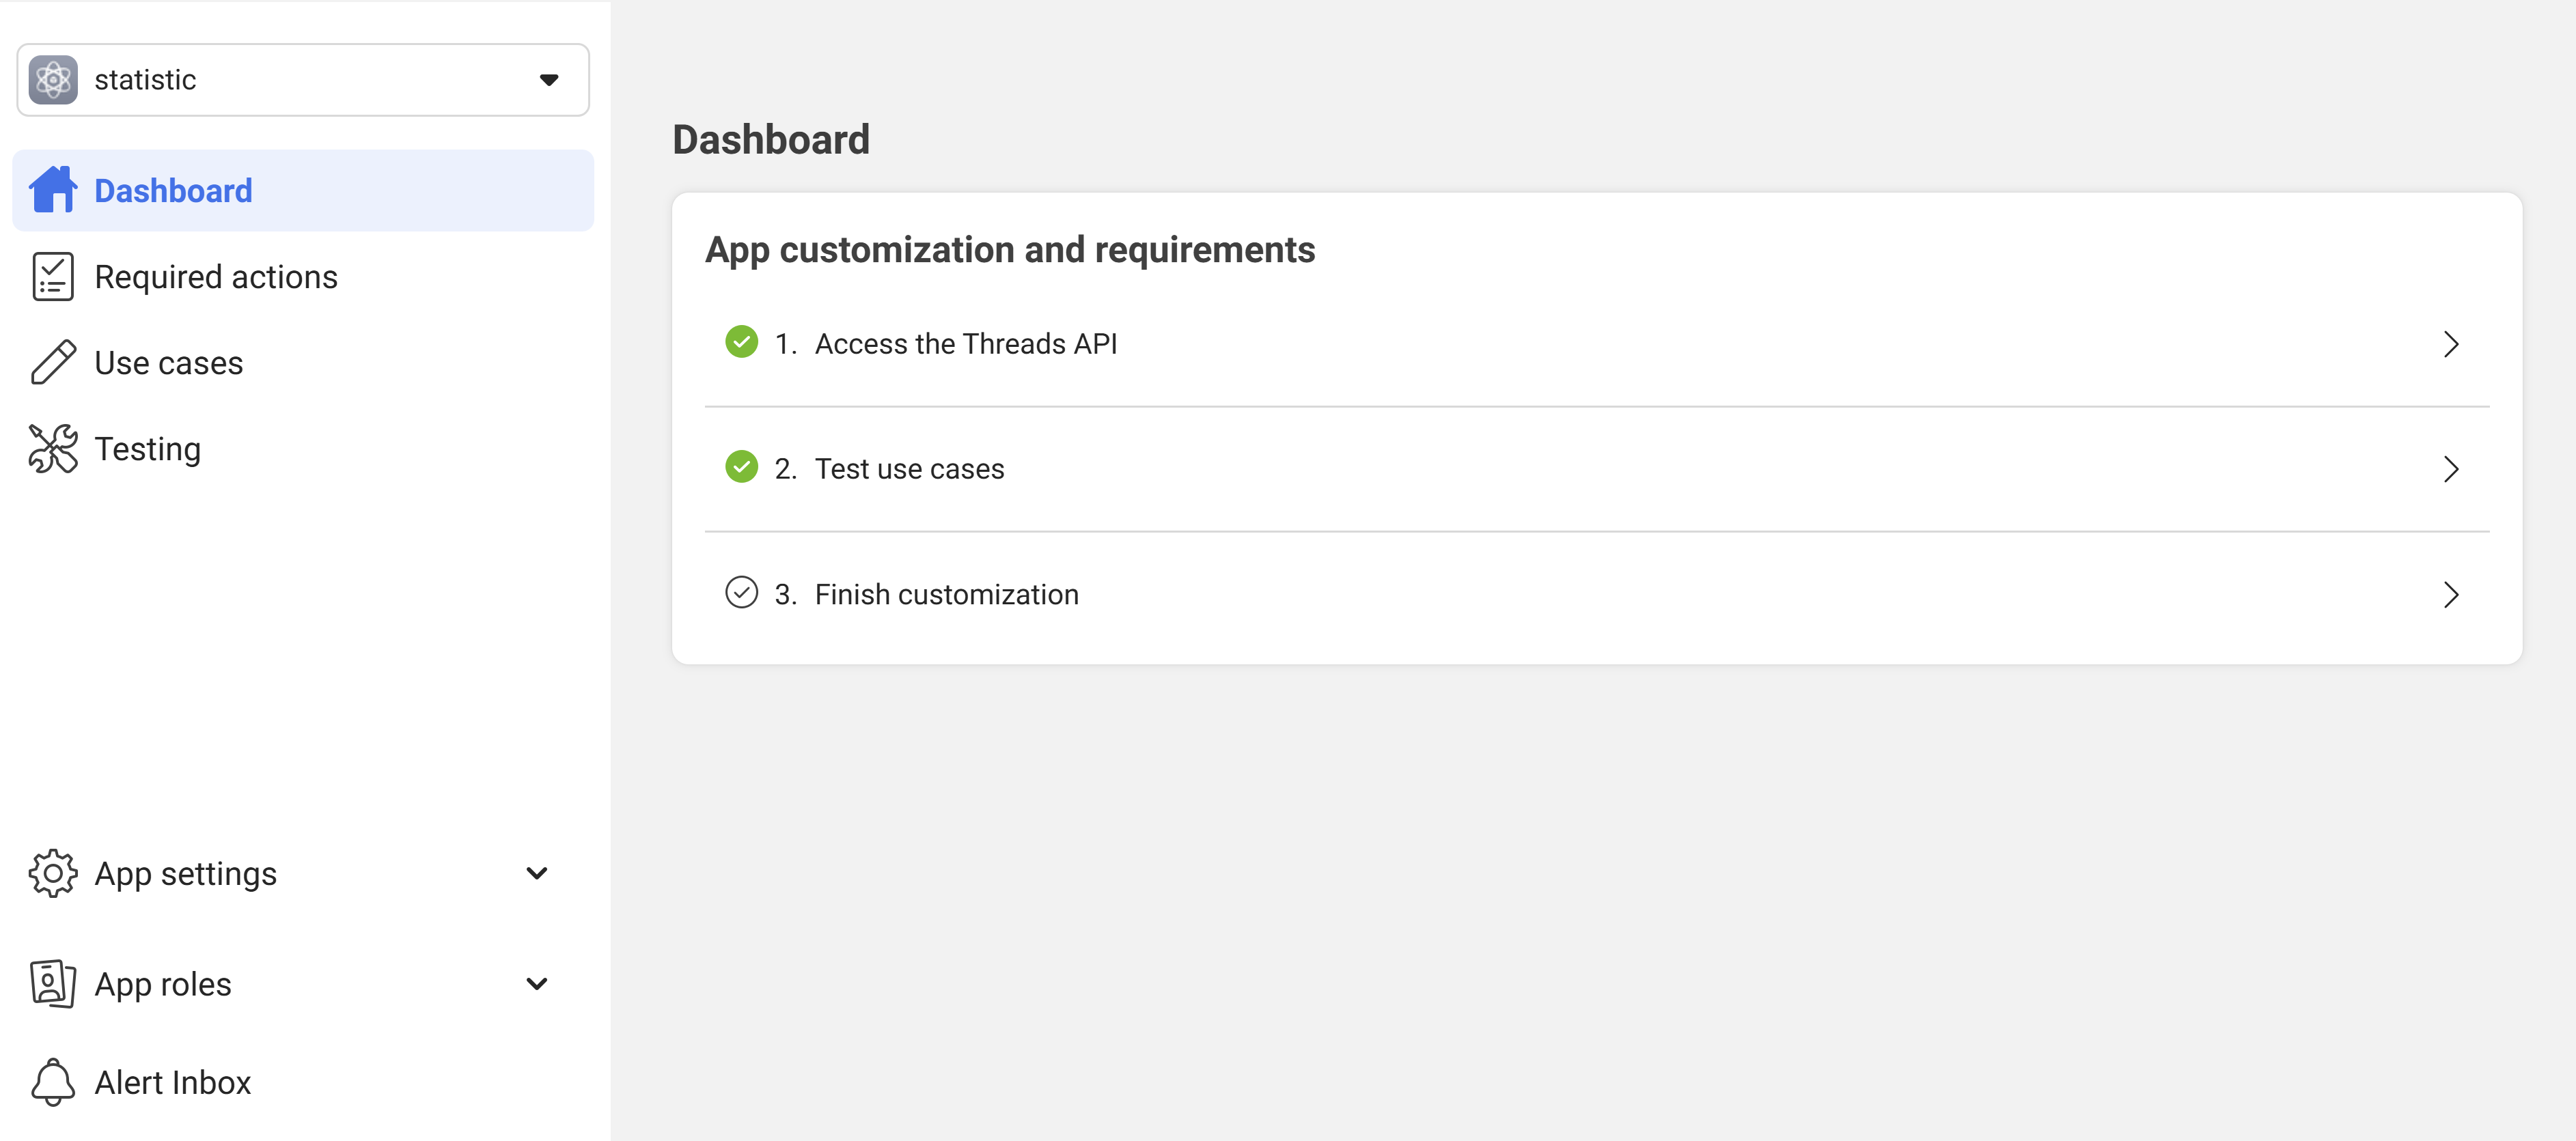Click the App settings gear icon
The height and width of the screenshot is (1141, 2576).
[53, 873]
